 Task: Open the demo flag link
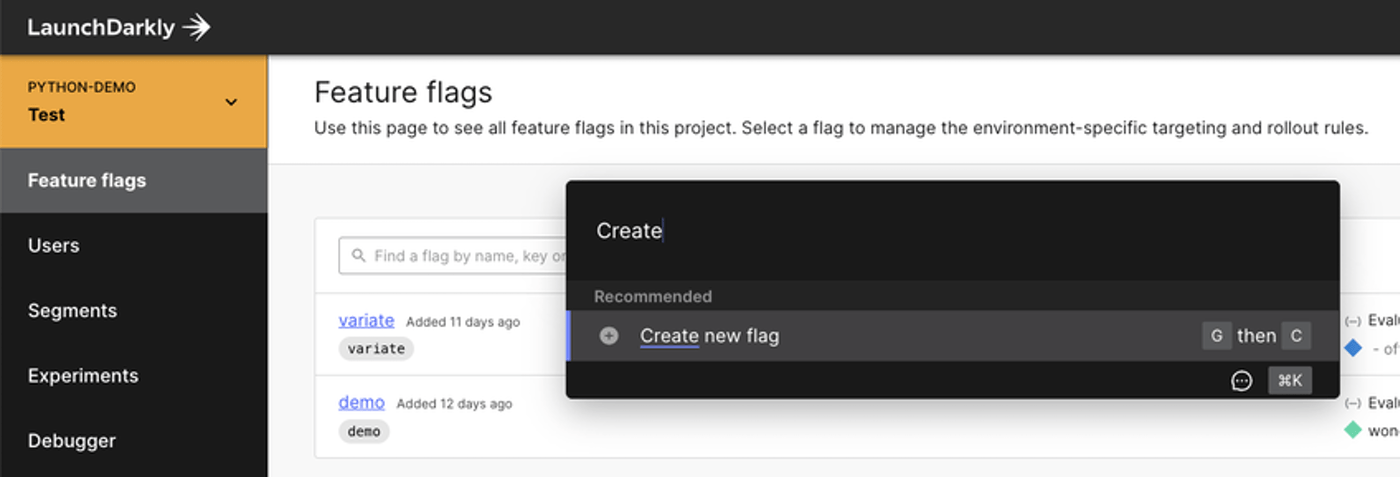tap(361, 403)
